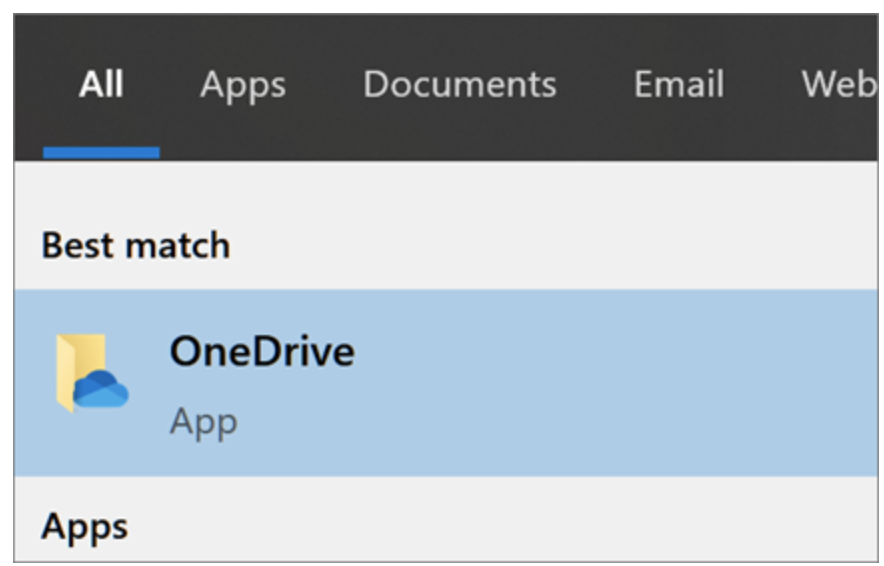Open the Documents search tab

pos(459,85)
